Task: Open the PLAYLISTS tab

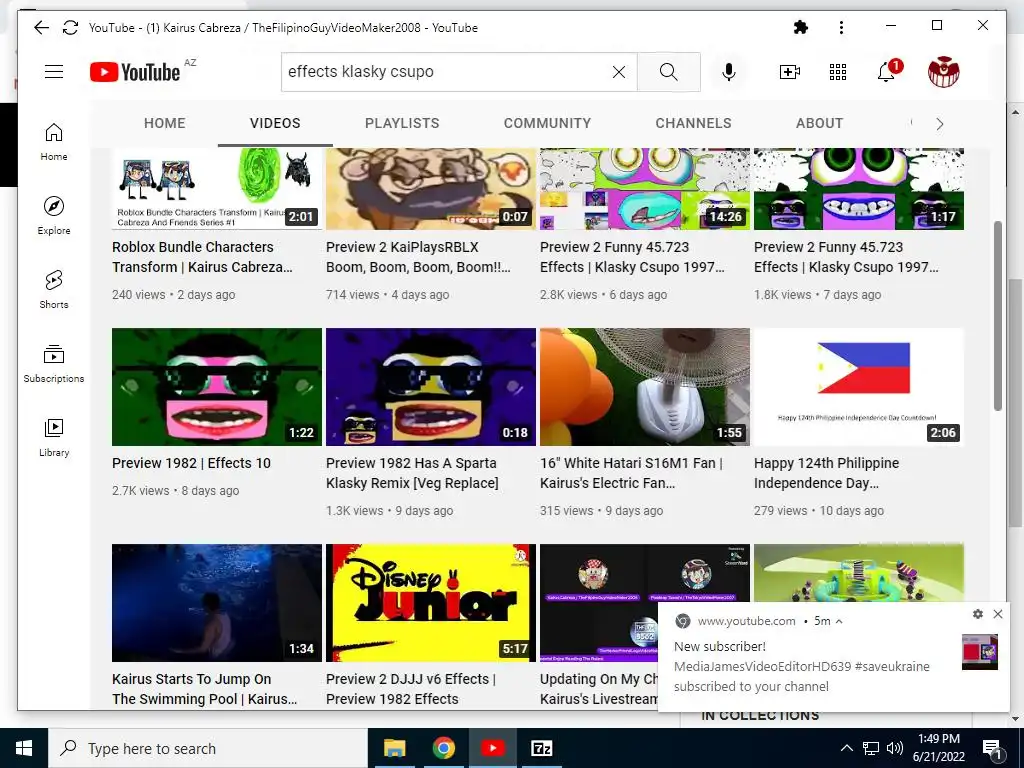Action: point(402,123)
